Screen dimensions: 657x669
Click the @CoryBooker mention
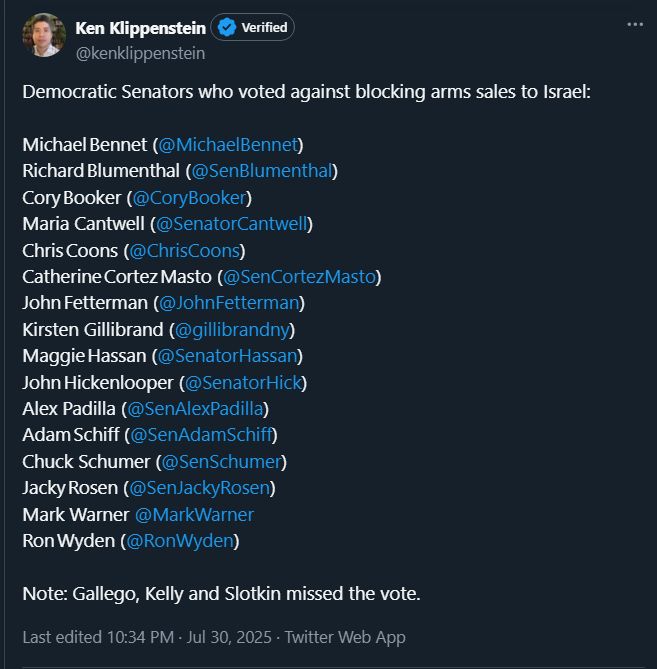(x=190, y=197)
